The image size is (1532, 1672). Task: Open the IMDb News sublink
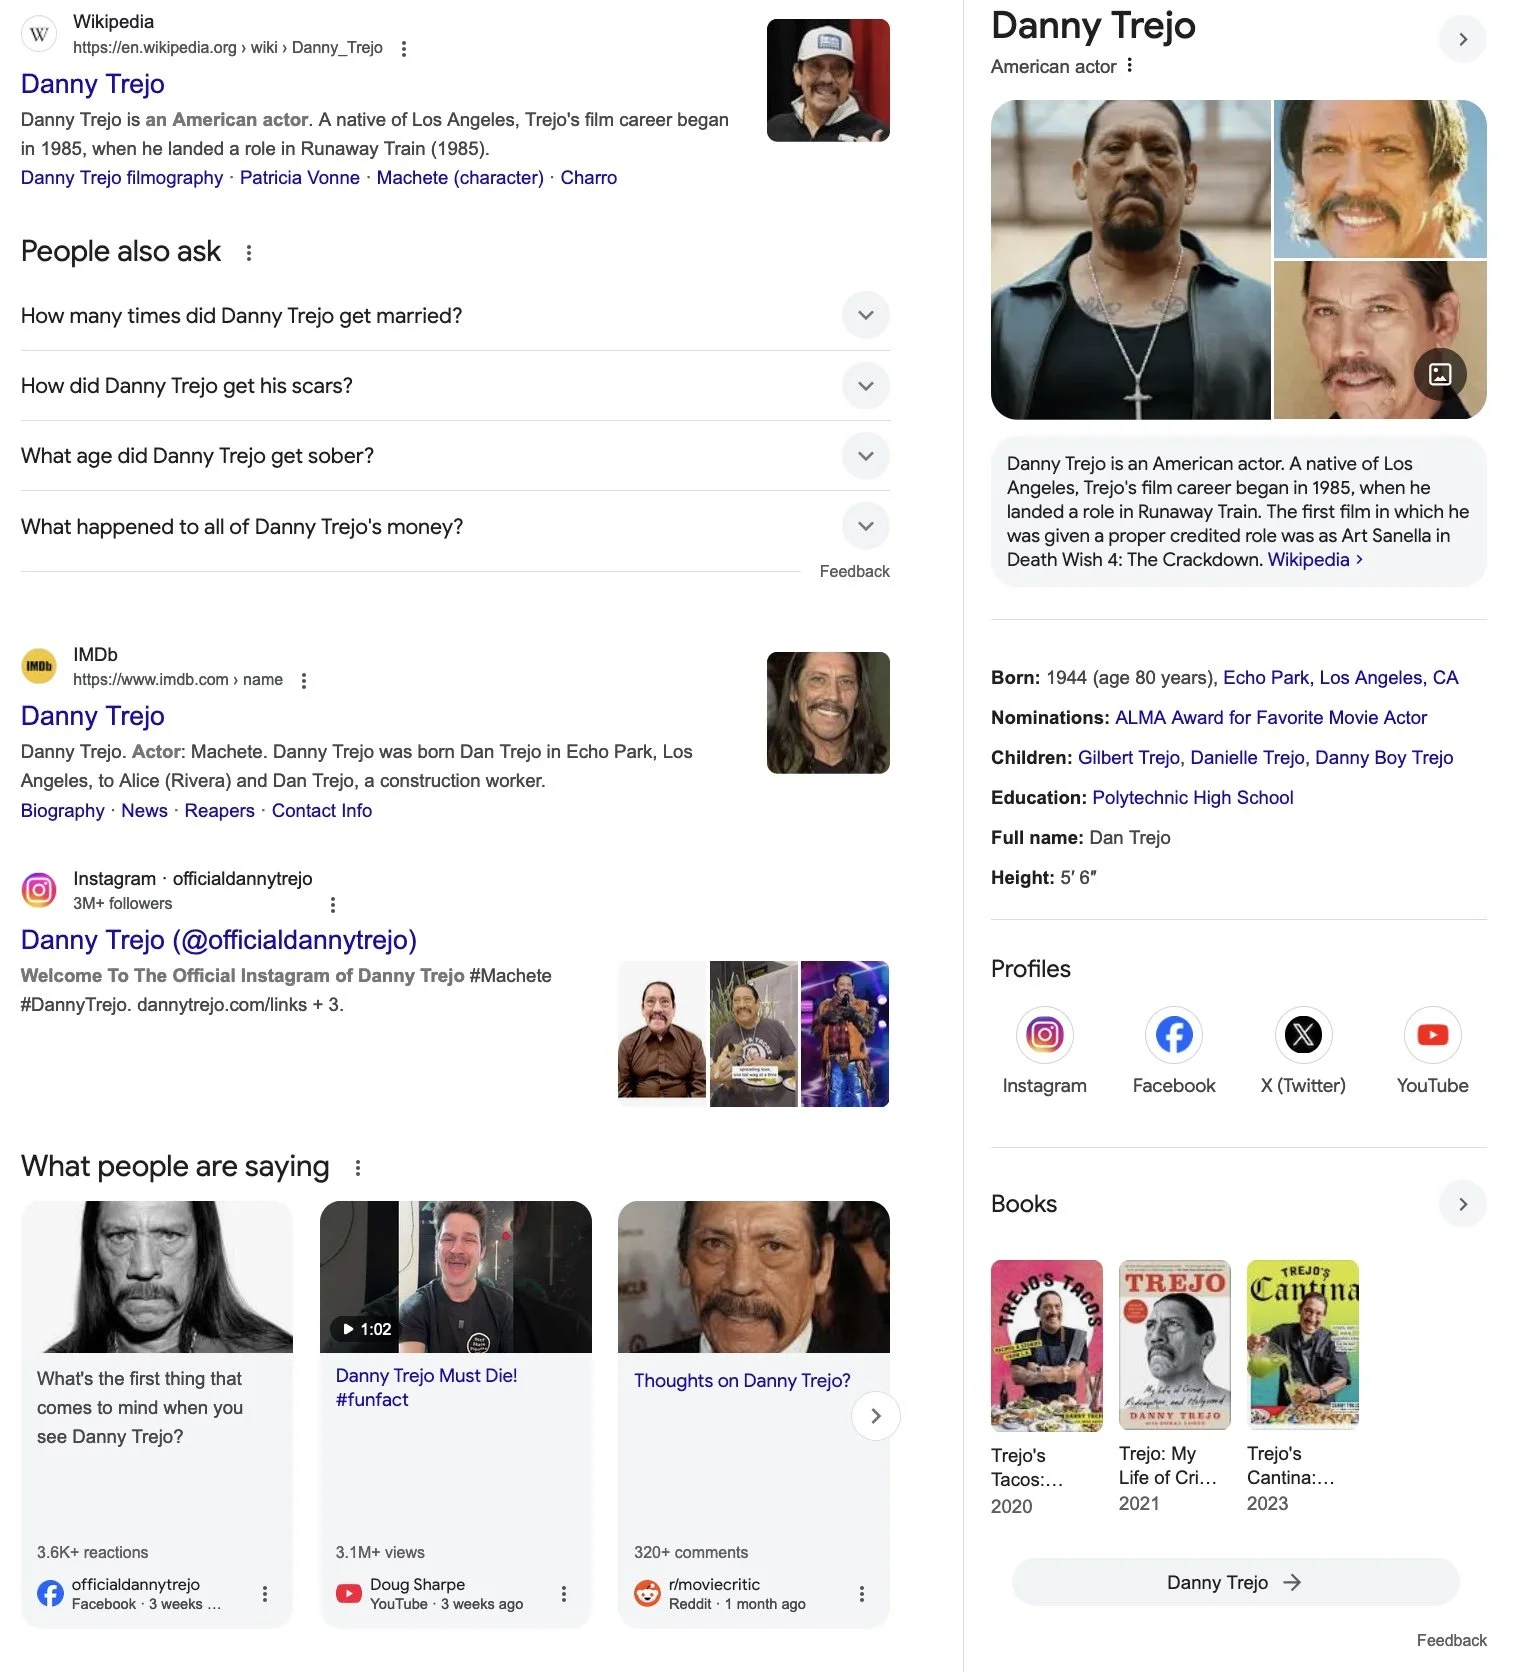point(144,811)
